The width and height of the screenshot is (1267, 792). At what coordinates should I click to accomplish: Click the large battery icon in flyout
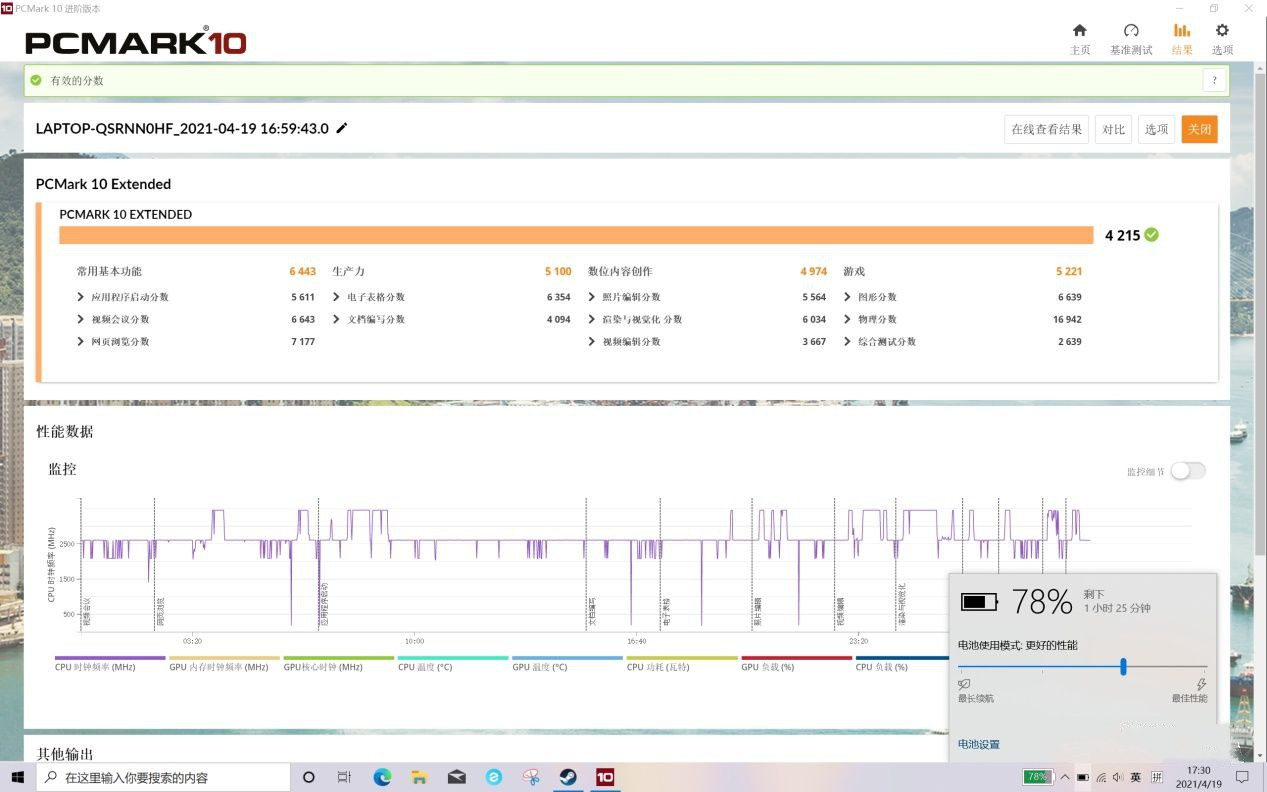979,602
